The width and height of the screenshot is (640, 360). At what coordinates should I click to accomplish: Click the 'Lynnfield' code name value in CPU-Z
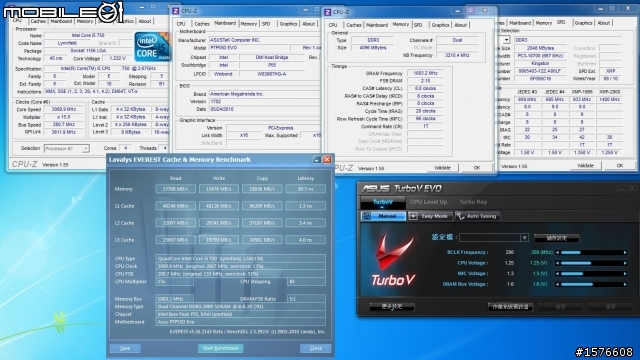pyautogui.click(x=67, y=43)
